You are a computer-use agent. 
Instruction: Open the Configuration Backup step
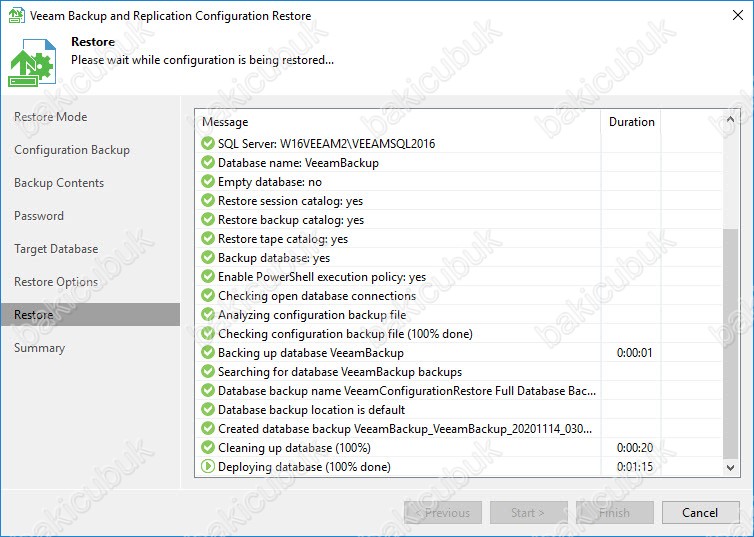point(72,150)
